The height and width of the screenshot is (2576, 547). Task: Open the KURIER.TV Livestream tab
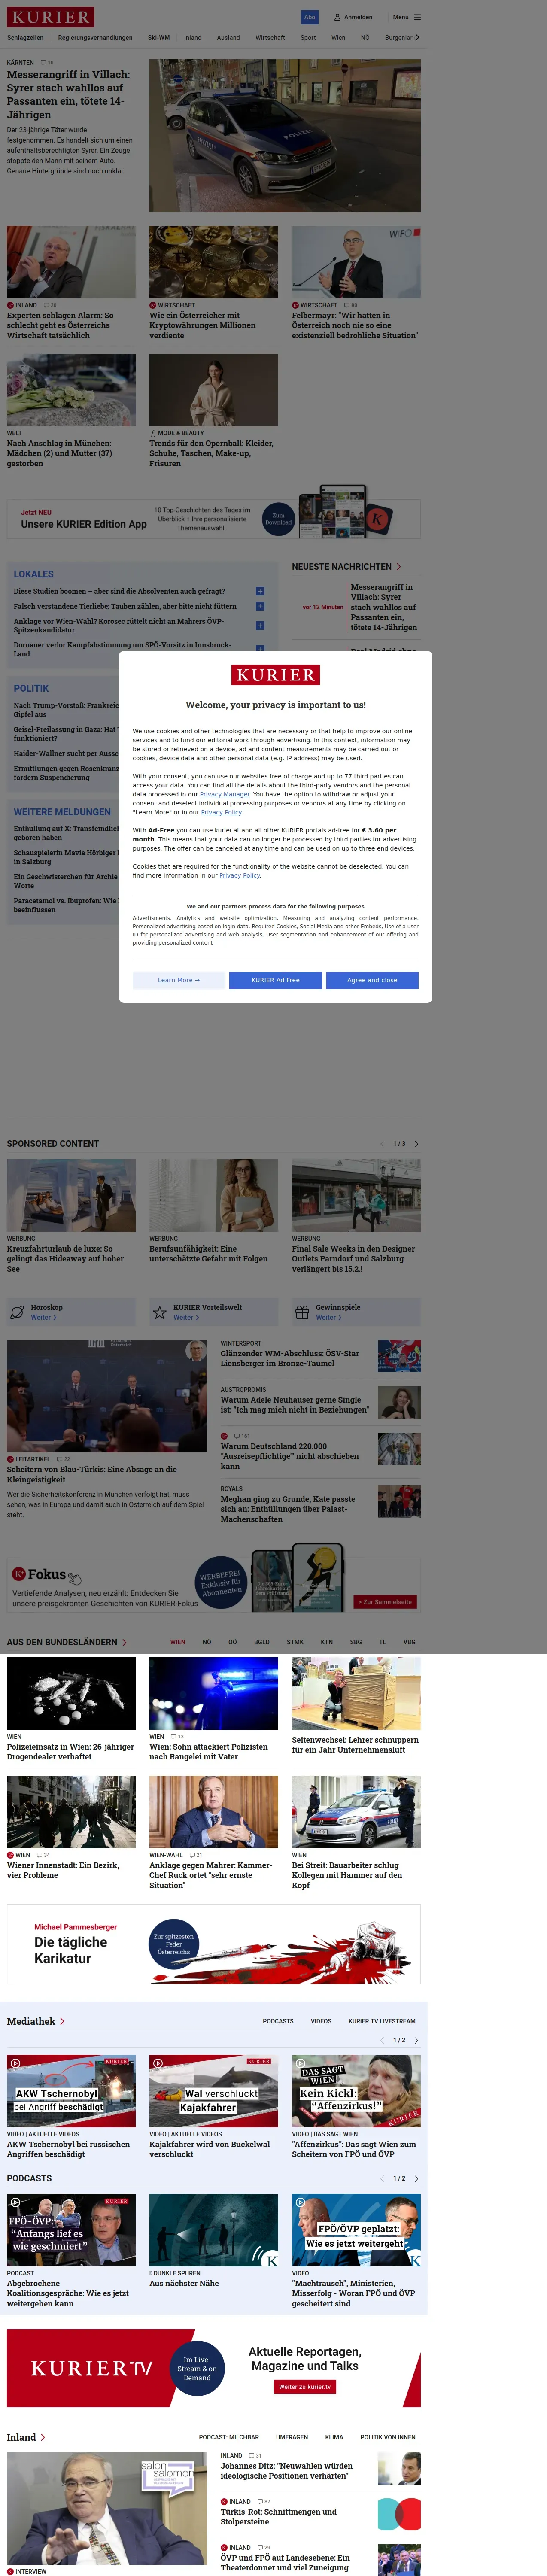pyautogui.click(x=382, y=2021)
